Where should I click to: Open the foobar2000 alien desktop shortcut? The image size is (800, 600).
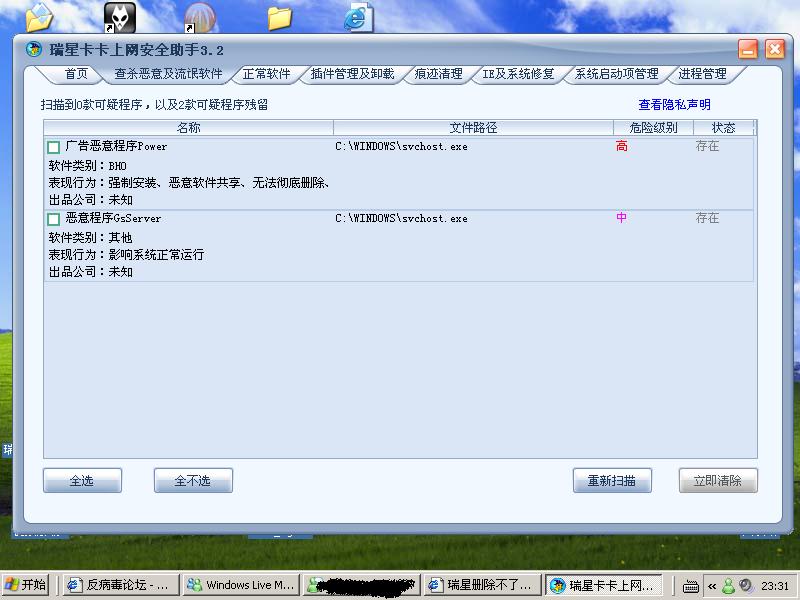(120, 17)
